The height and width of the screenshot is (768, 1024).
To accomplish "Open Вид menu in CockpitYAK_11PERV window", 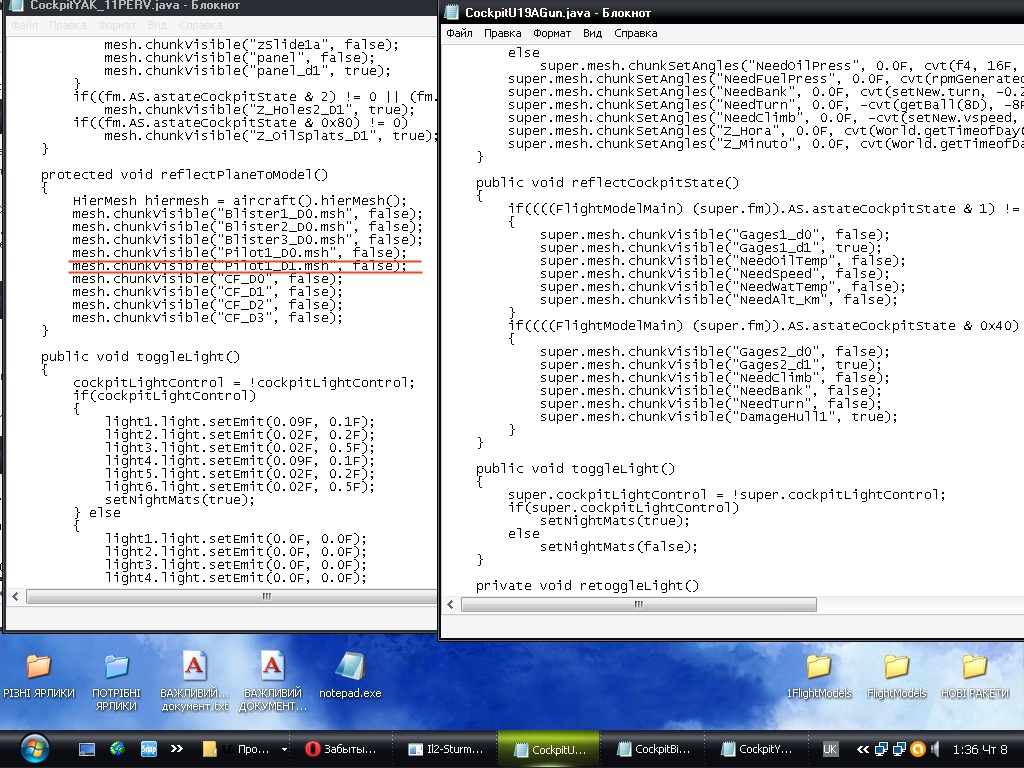I will (157, 25).
